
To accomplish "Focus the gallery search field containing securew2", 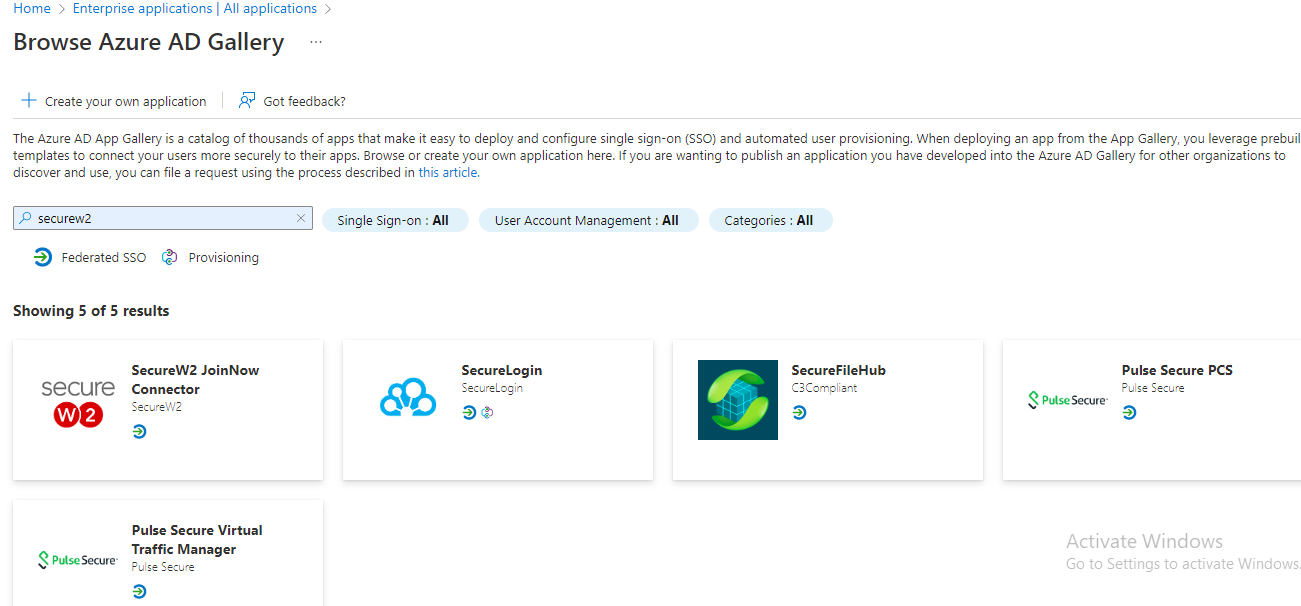I will point(163,218).
